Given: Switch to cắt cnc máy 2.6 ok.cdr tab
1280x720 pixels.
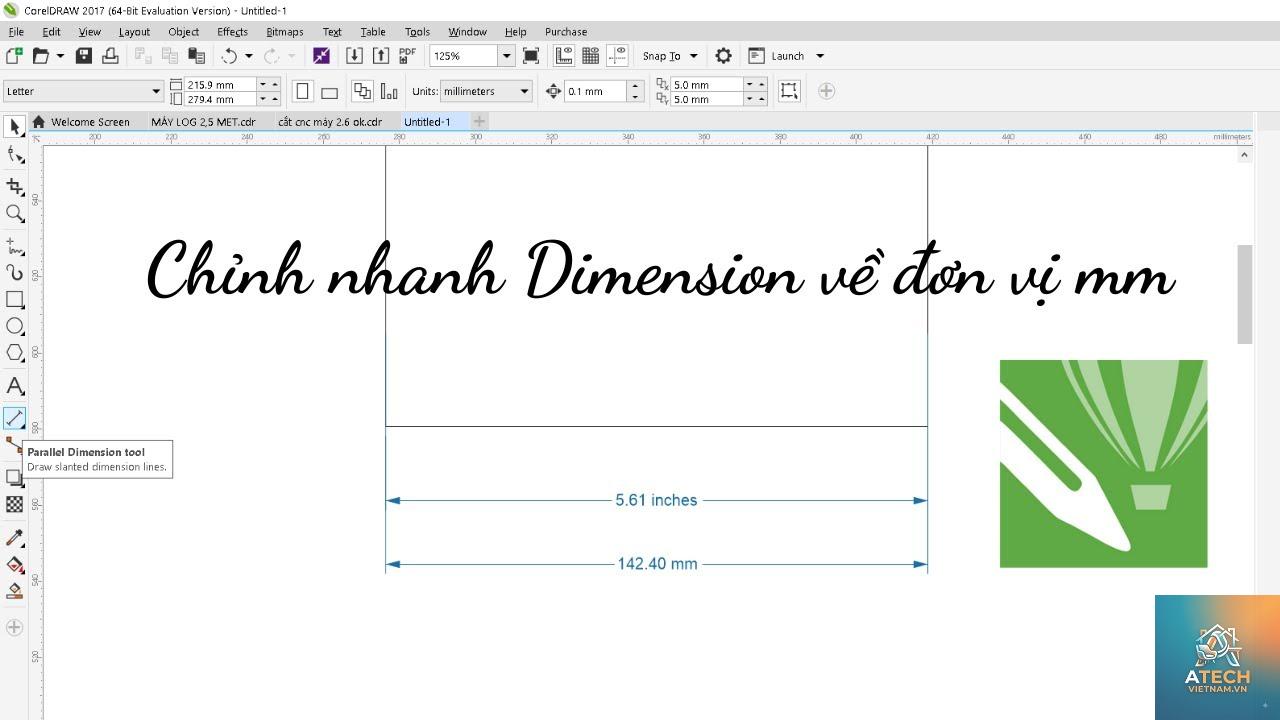Looking at the screenshot, I should click(x=330, y=122).
